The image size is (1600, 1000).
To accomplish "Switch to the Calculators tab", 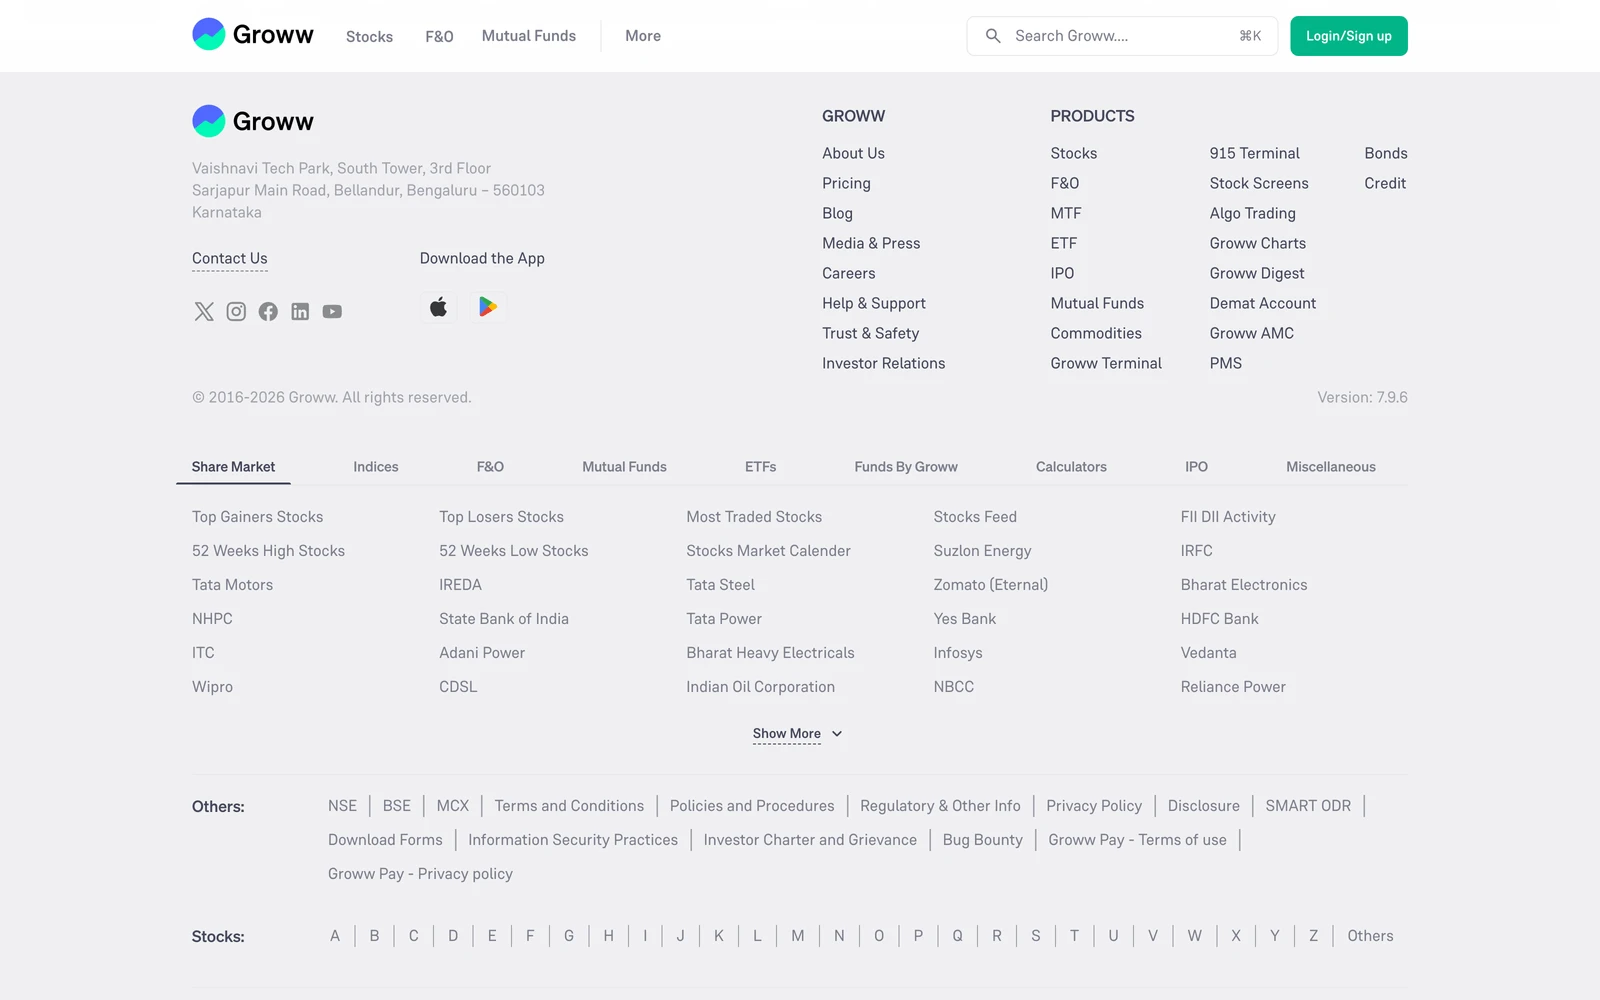I will [x=1071, y=467].
